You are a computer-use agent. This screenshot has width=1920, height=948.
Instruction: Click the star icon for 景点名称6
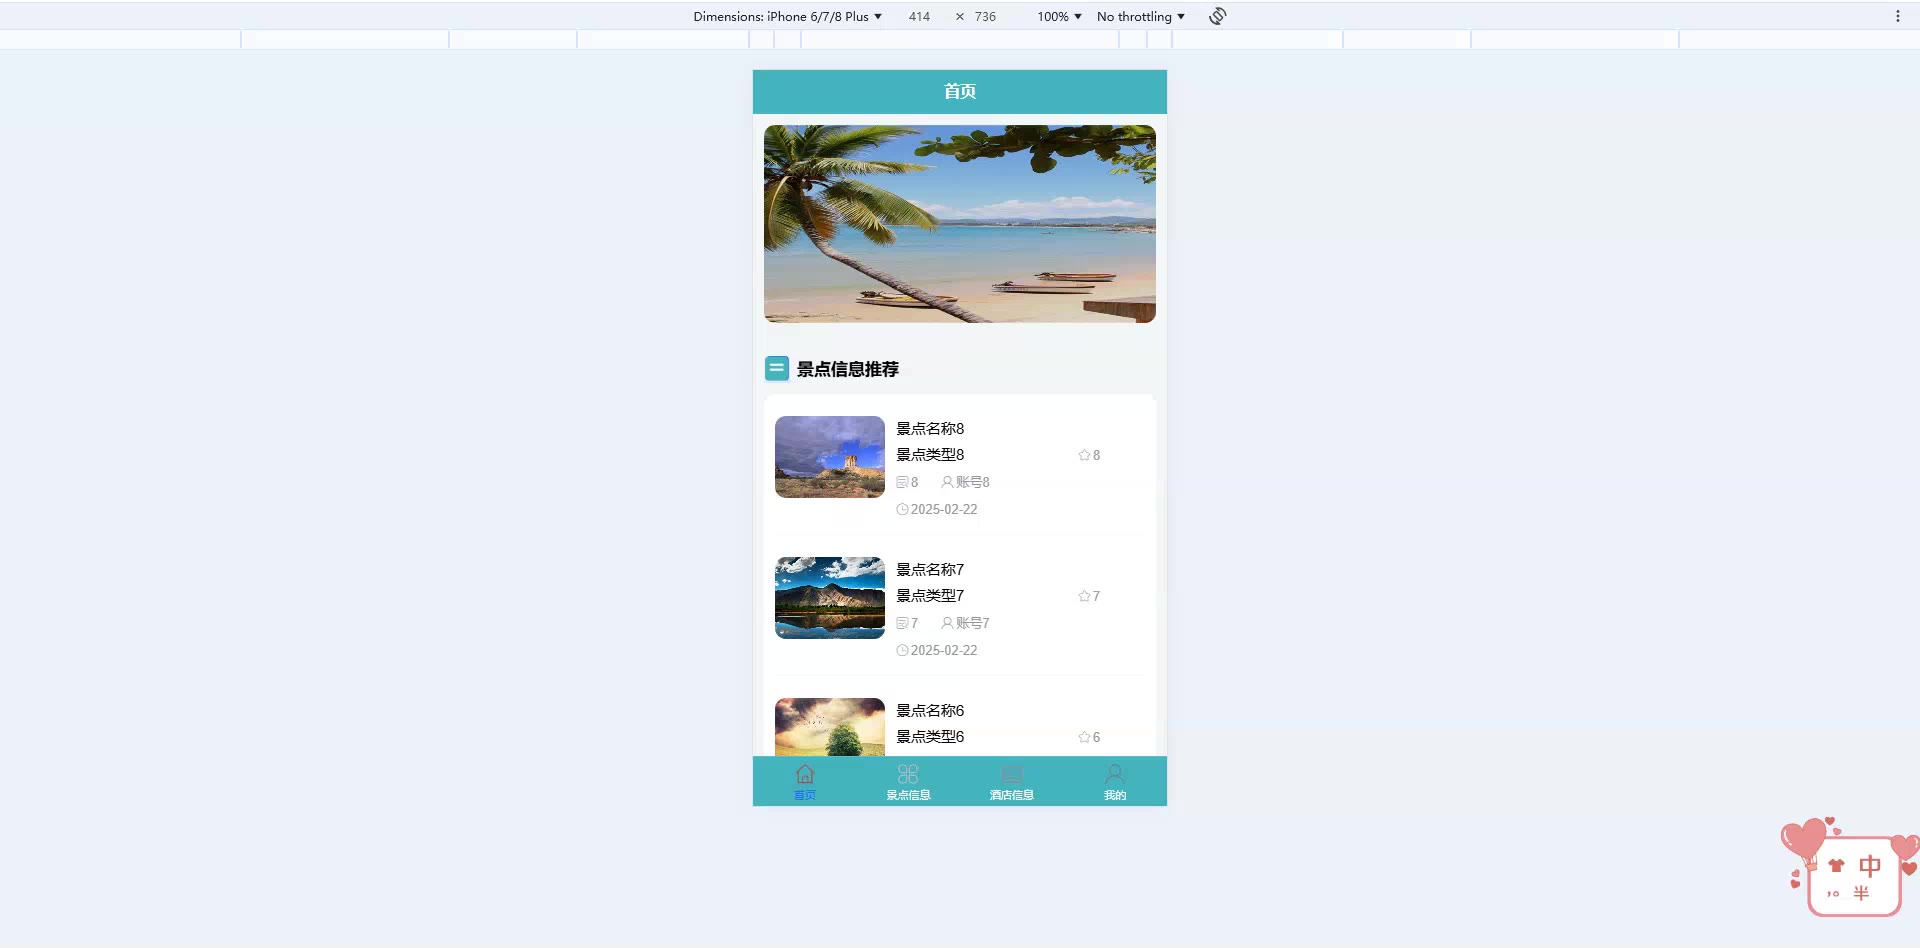pos(1084,737)
